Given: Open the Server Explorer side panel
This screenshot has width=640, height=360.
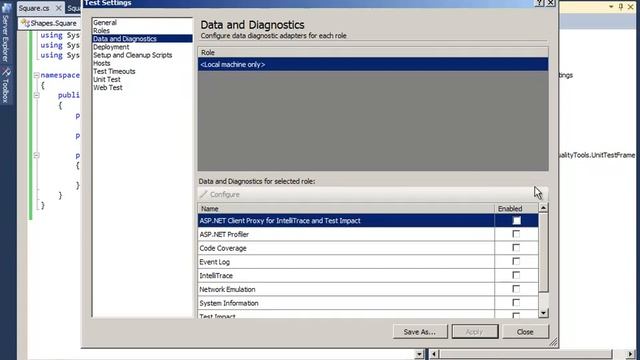Looking at the screenshot, I should 5,33.
